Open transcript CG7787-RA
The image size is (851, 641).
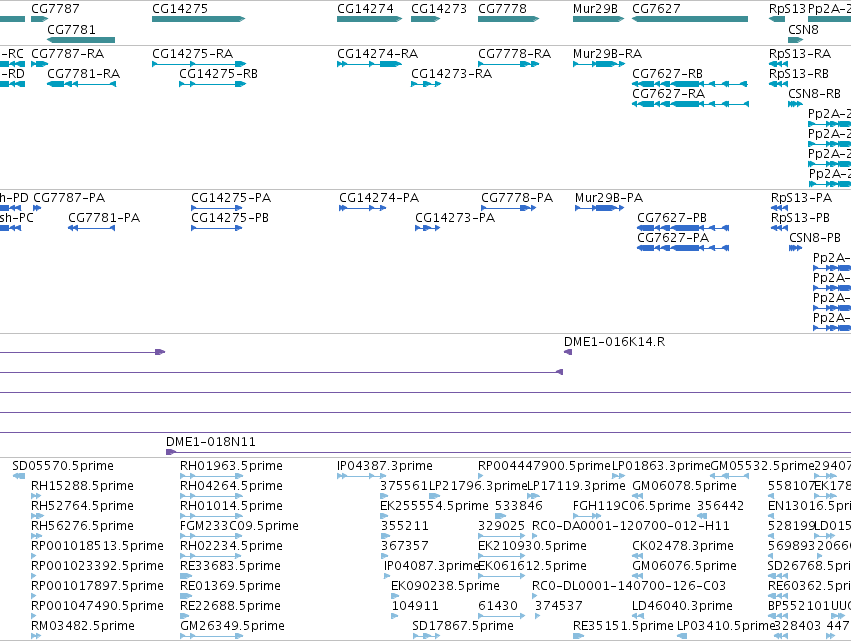coord(67,54)
